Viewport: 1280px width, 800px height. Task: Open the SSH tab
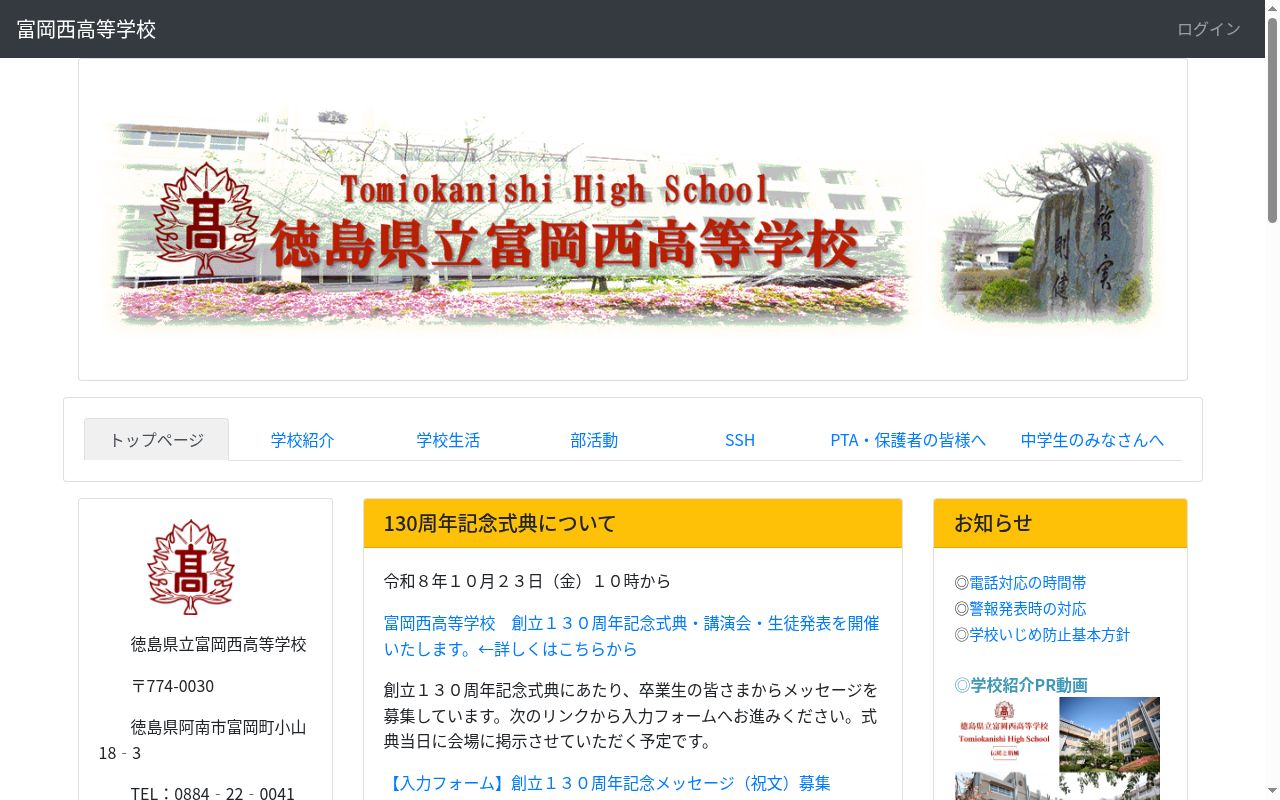740,440
